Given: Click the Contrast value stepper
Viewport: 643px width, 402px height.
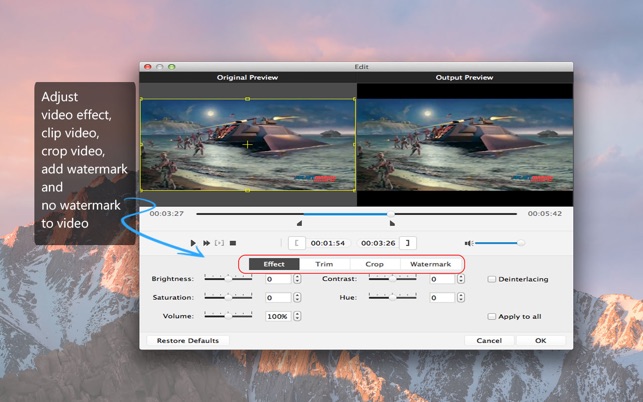Looking at the screenshot, I should tap(461, 279).
